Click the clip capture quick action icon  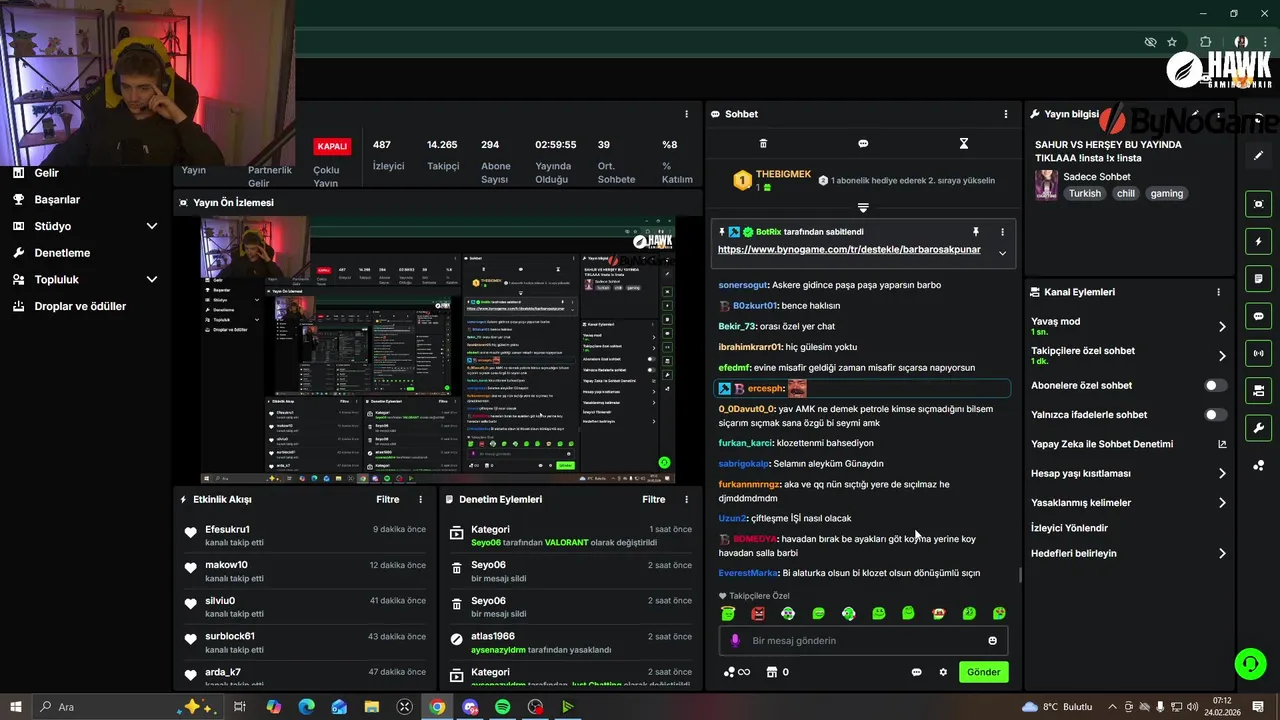click(1259, 204)
